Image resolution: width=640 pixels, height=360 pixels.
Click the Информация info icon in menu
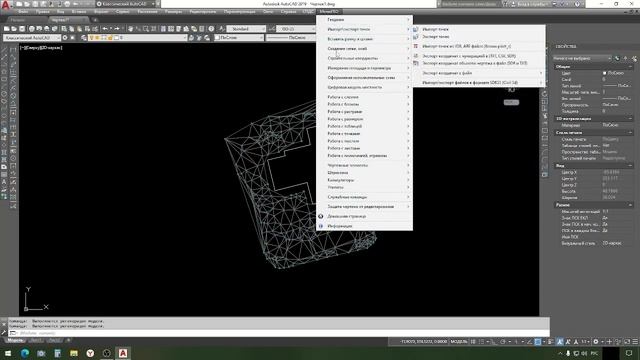(x=321, y=226)
